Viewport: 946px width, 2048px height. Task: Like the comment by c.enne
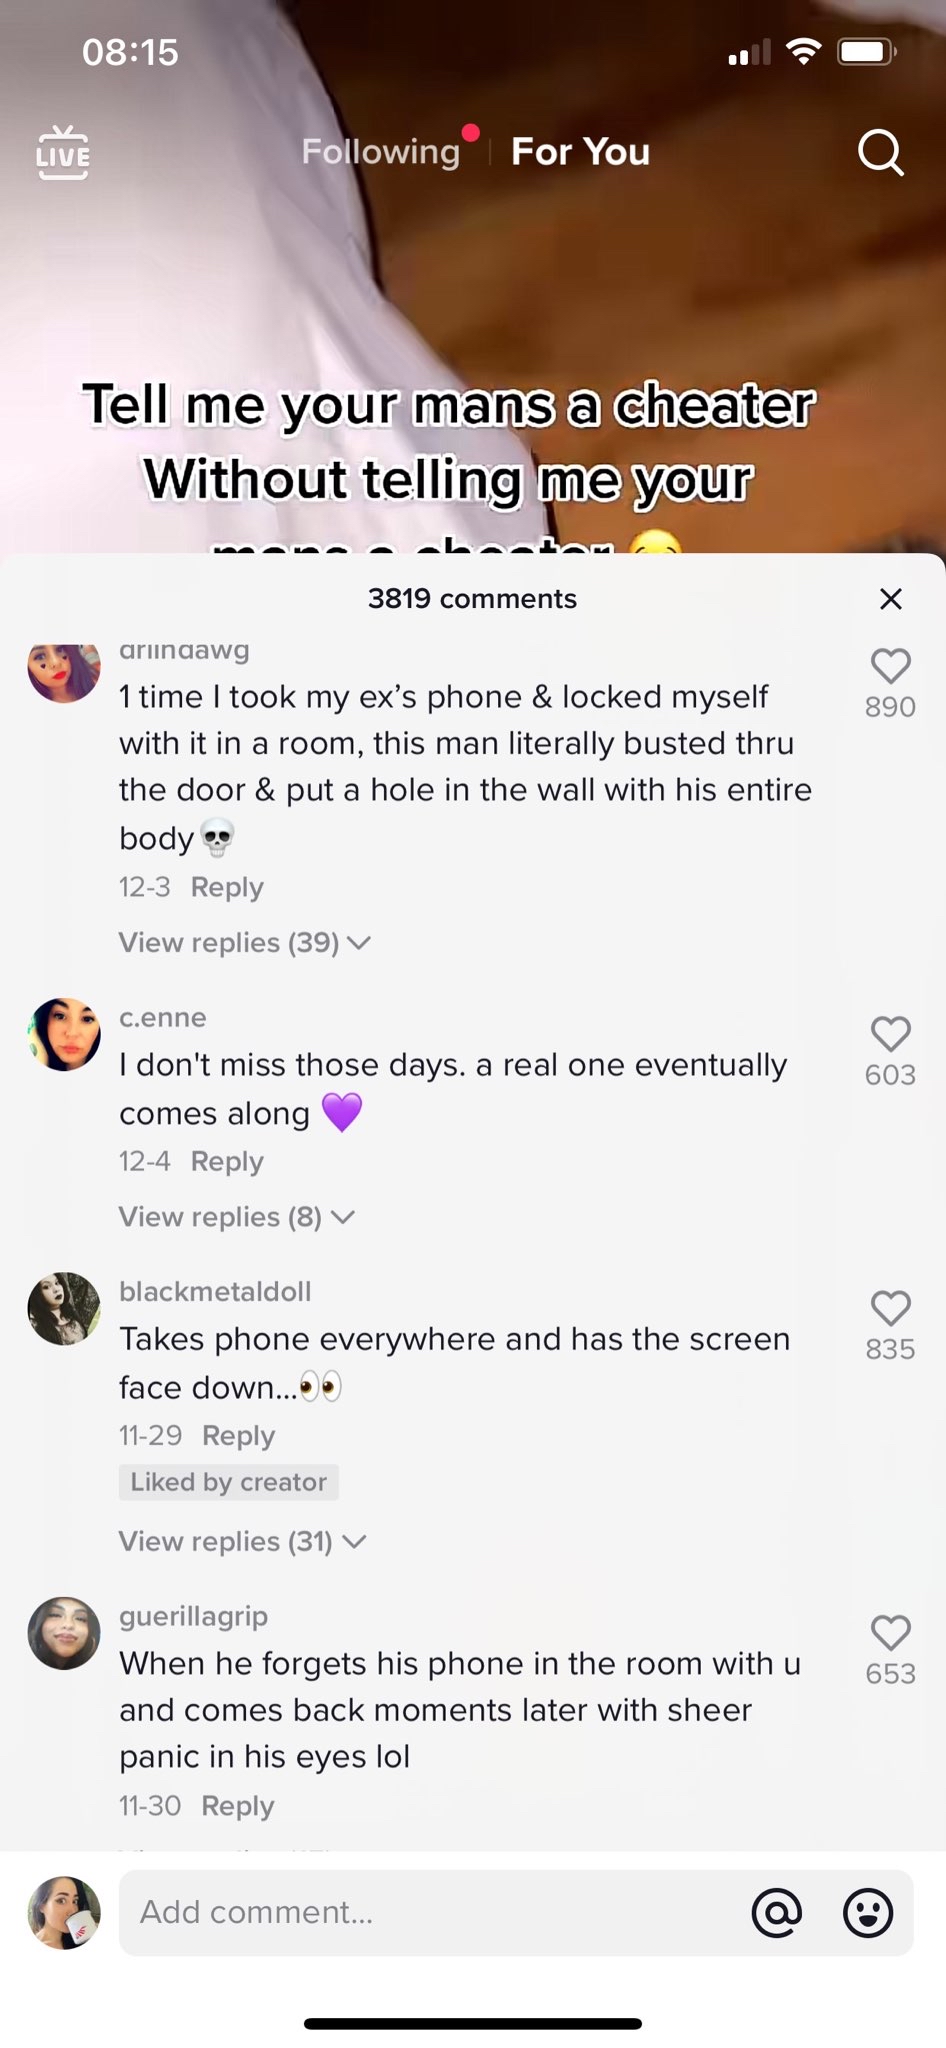point(890,1034)
